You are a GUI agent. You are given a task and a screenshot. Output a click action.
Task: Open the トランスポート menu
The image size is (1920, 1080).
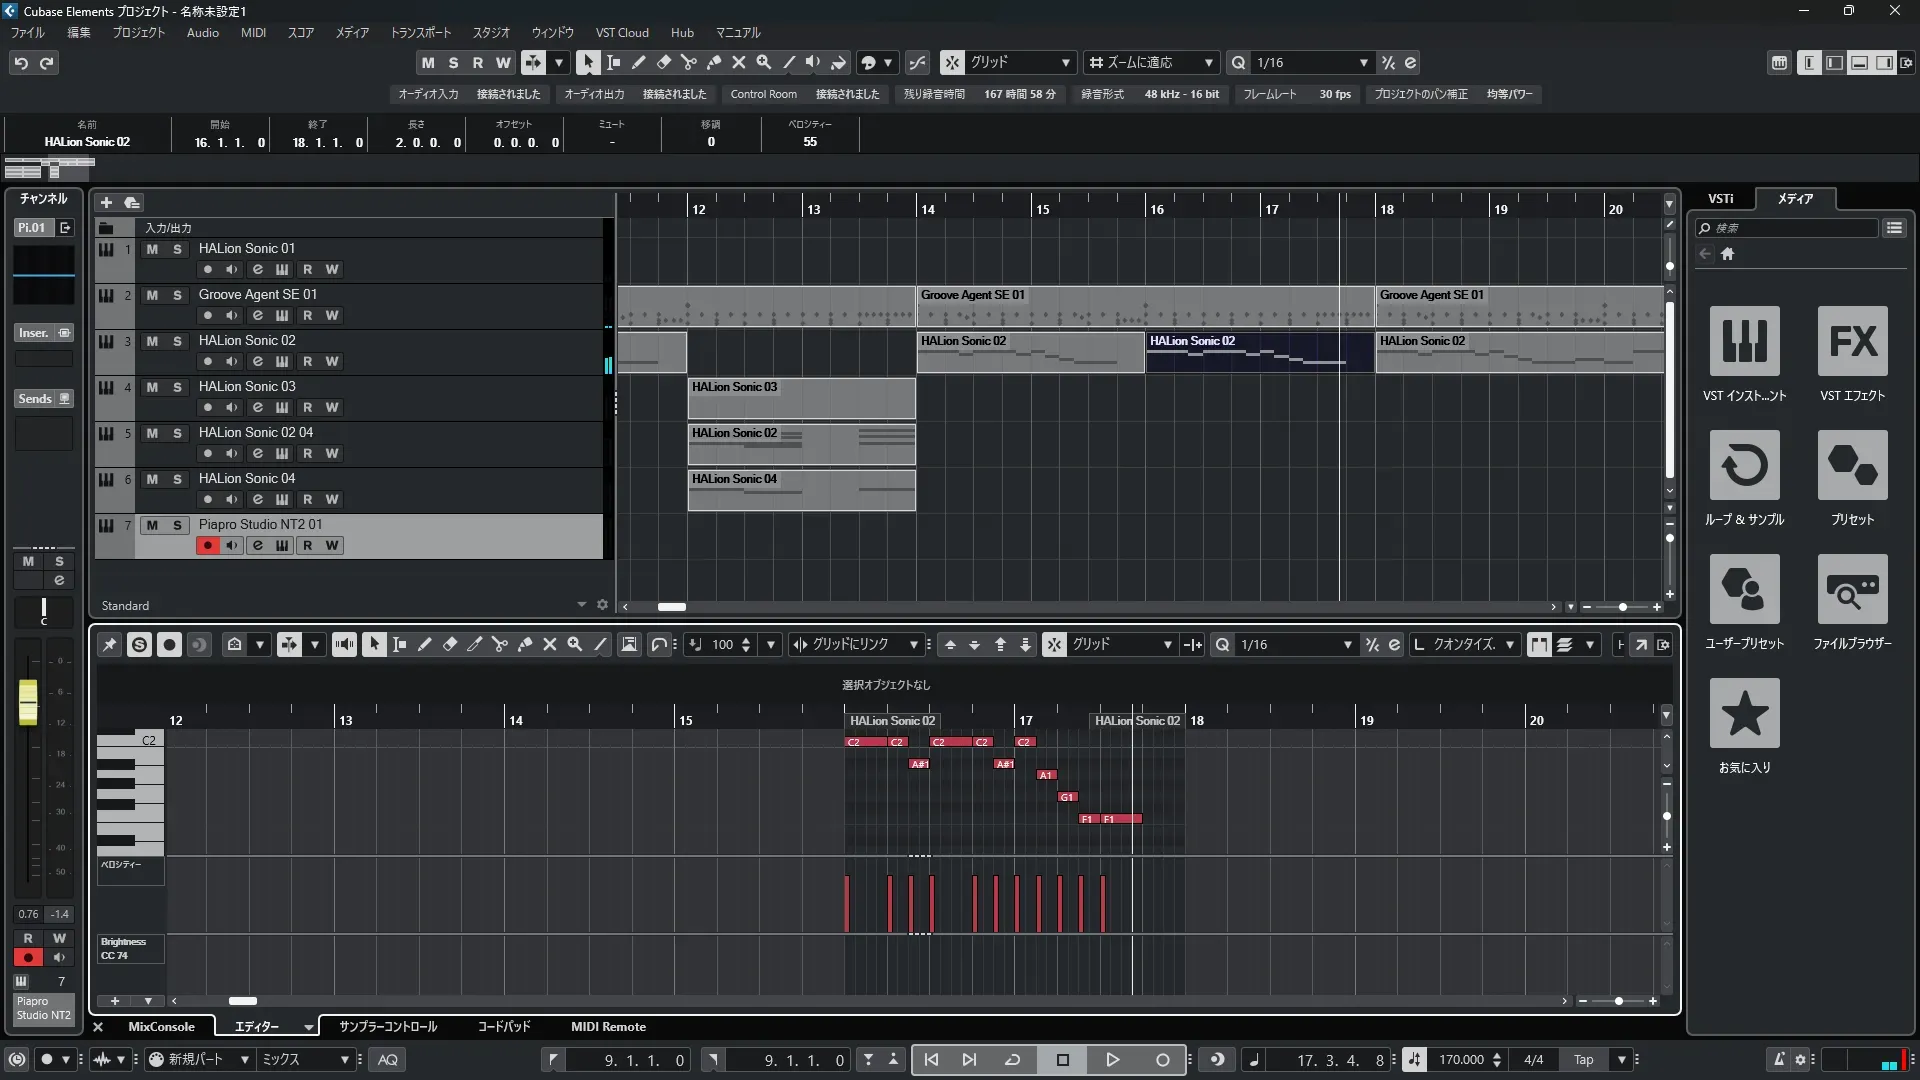[x=420, y=32]
